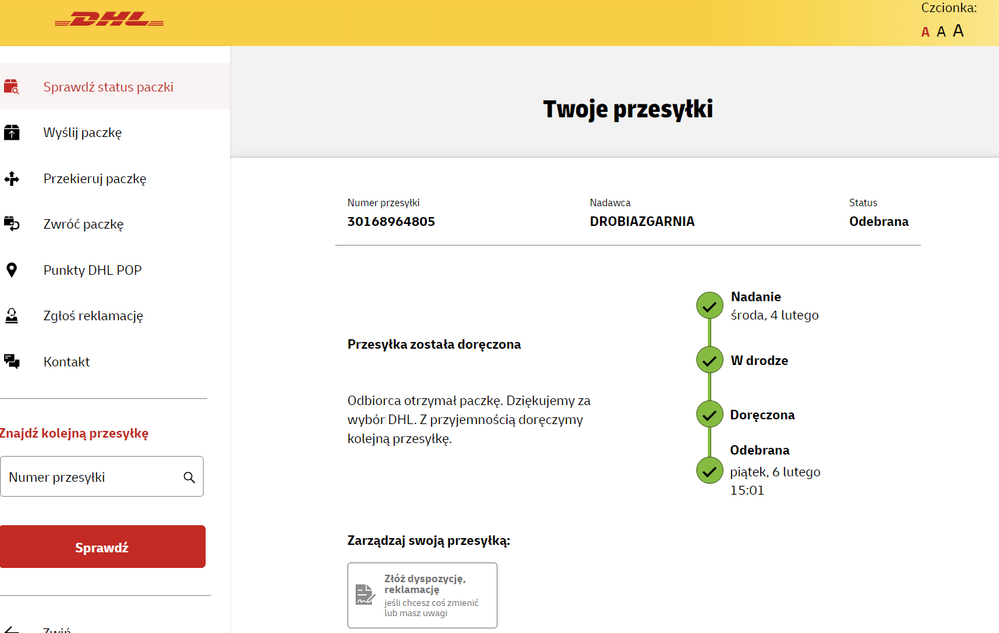Click the magnifier icon in the tracking field
Viewport: 999px width, 633px height.
tap(188, 477)
